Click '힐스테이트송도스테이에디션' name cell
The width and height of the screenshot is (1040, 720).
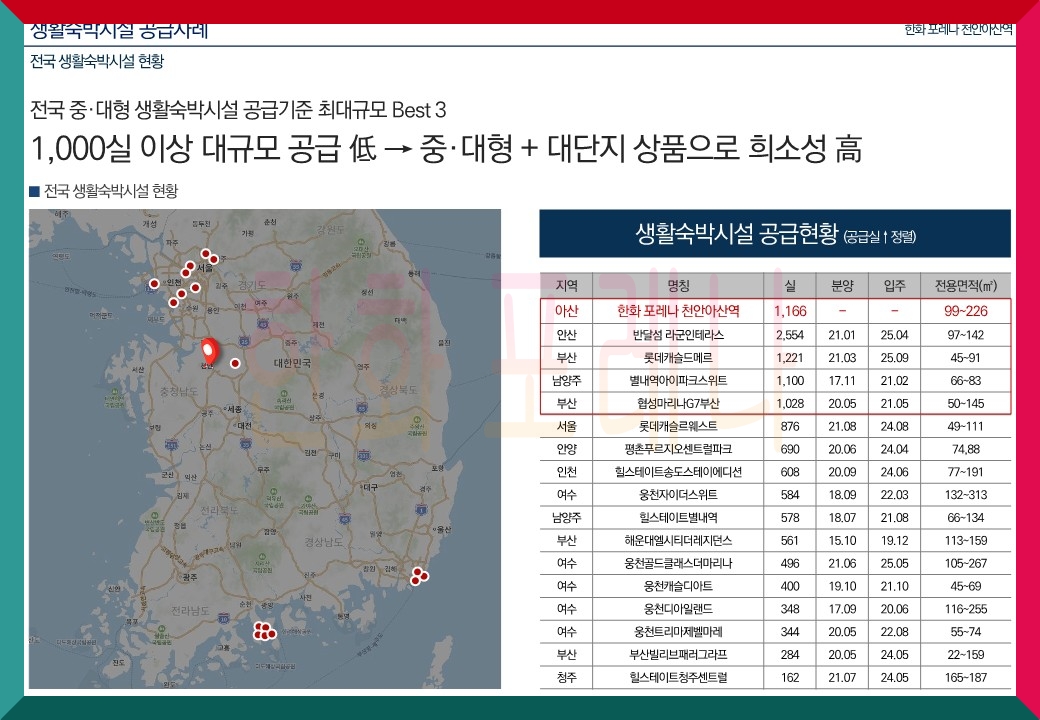679,472
